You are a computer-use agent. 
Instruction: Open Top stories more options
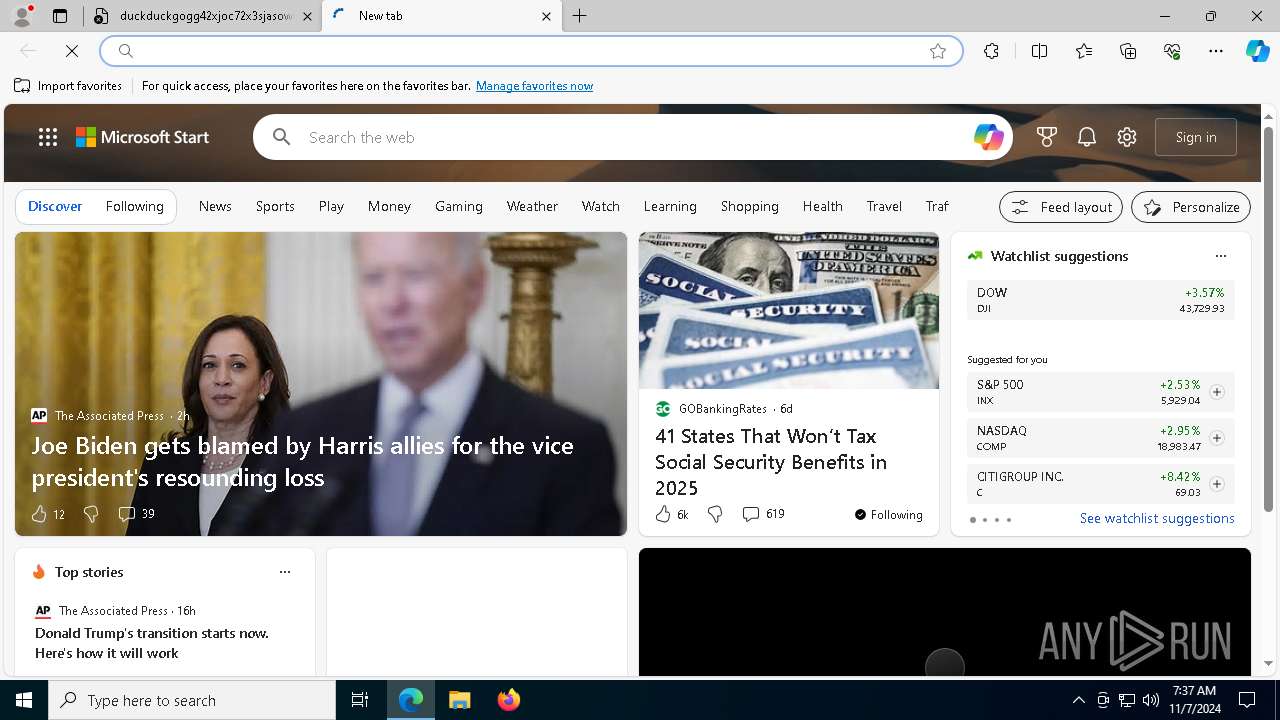point(285,572)
